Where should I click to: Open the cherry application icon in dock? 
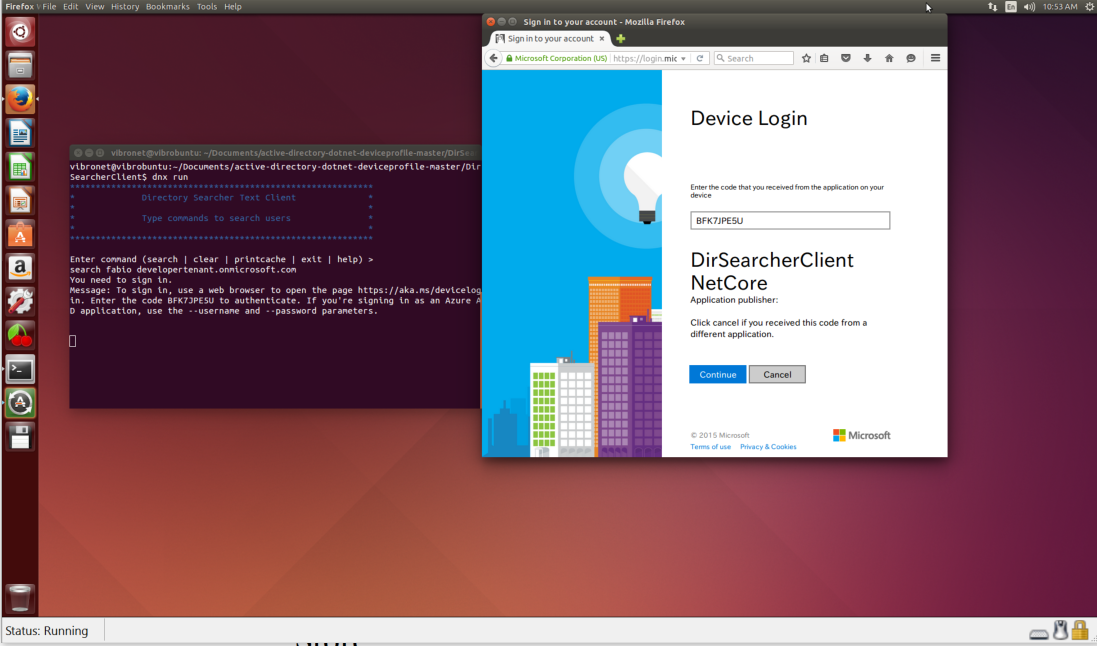point(20,335)
